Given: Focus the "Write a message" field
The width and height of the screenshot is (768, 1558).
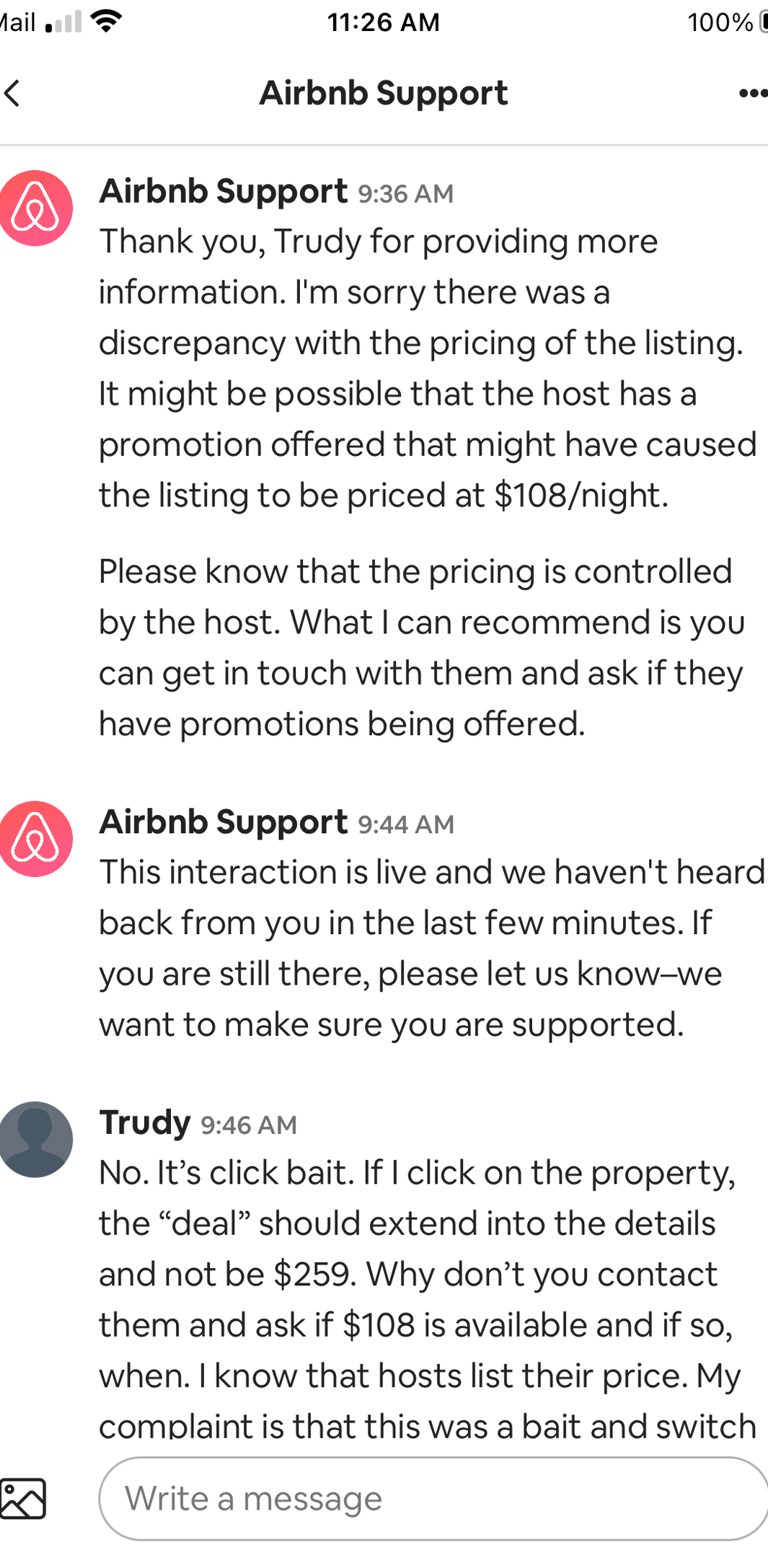Looking at the screenshot, I should pos(432,1498).
